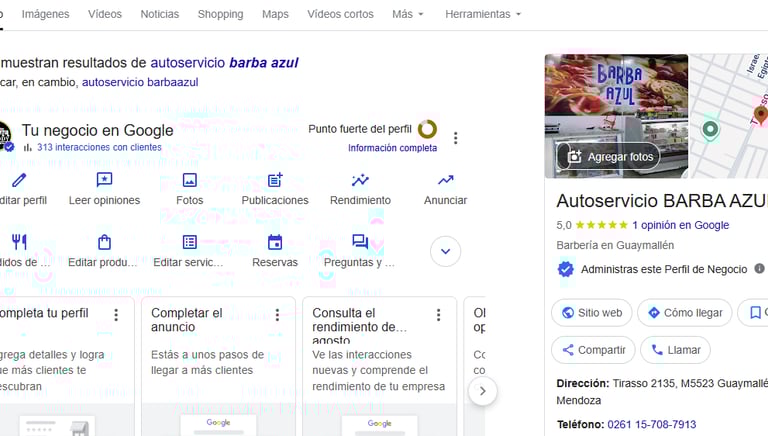The image size is (768, 436).
Task: Open options menu on Consulta el rendimiento card
Action: pyautogui.click(x=438, y=315)
